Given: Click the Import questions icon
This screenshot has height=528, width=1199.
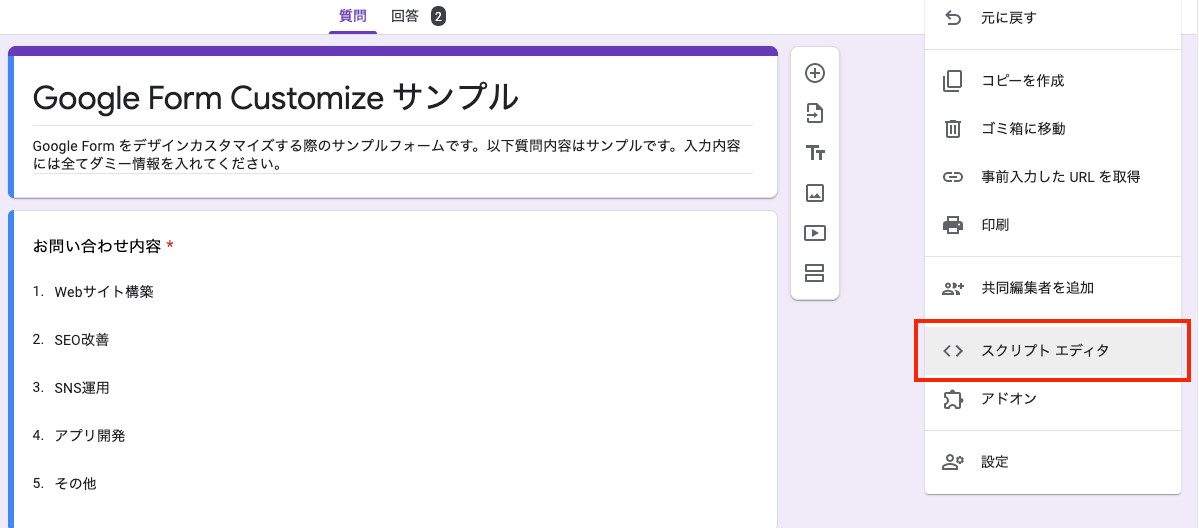Looking at the screenshot, I should pyautogui.click(x=815, y=113).
